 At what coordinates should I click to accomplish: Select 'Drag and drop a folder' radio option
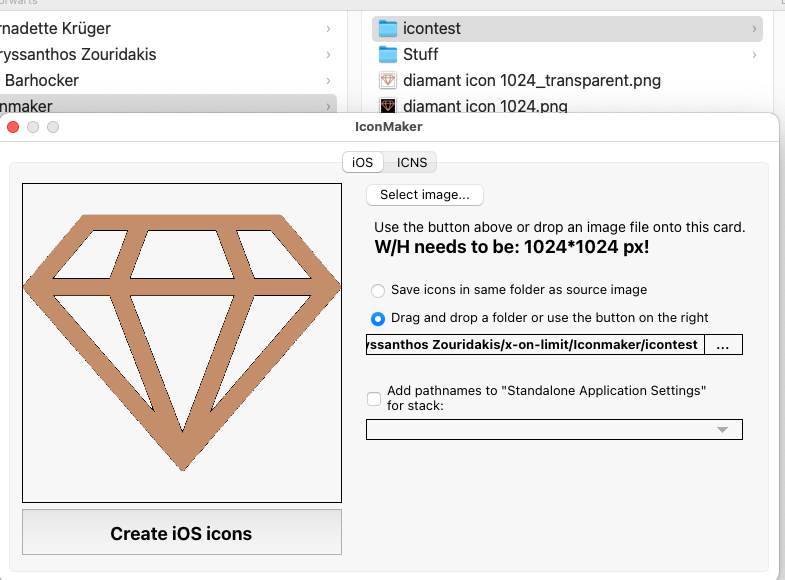pyautogui.click(x=378, y=318)
